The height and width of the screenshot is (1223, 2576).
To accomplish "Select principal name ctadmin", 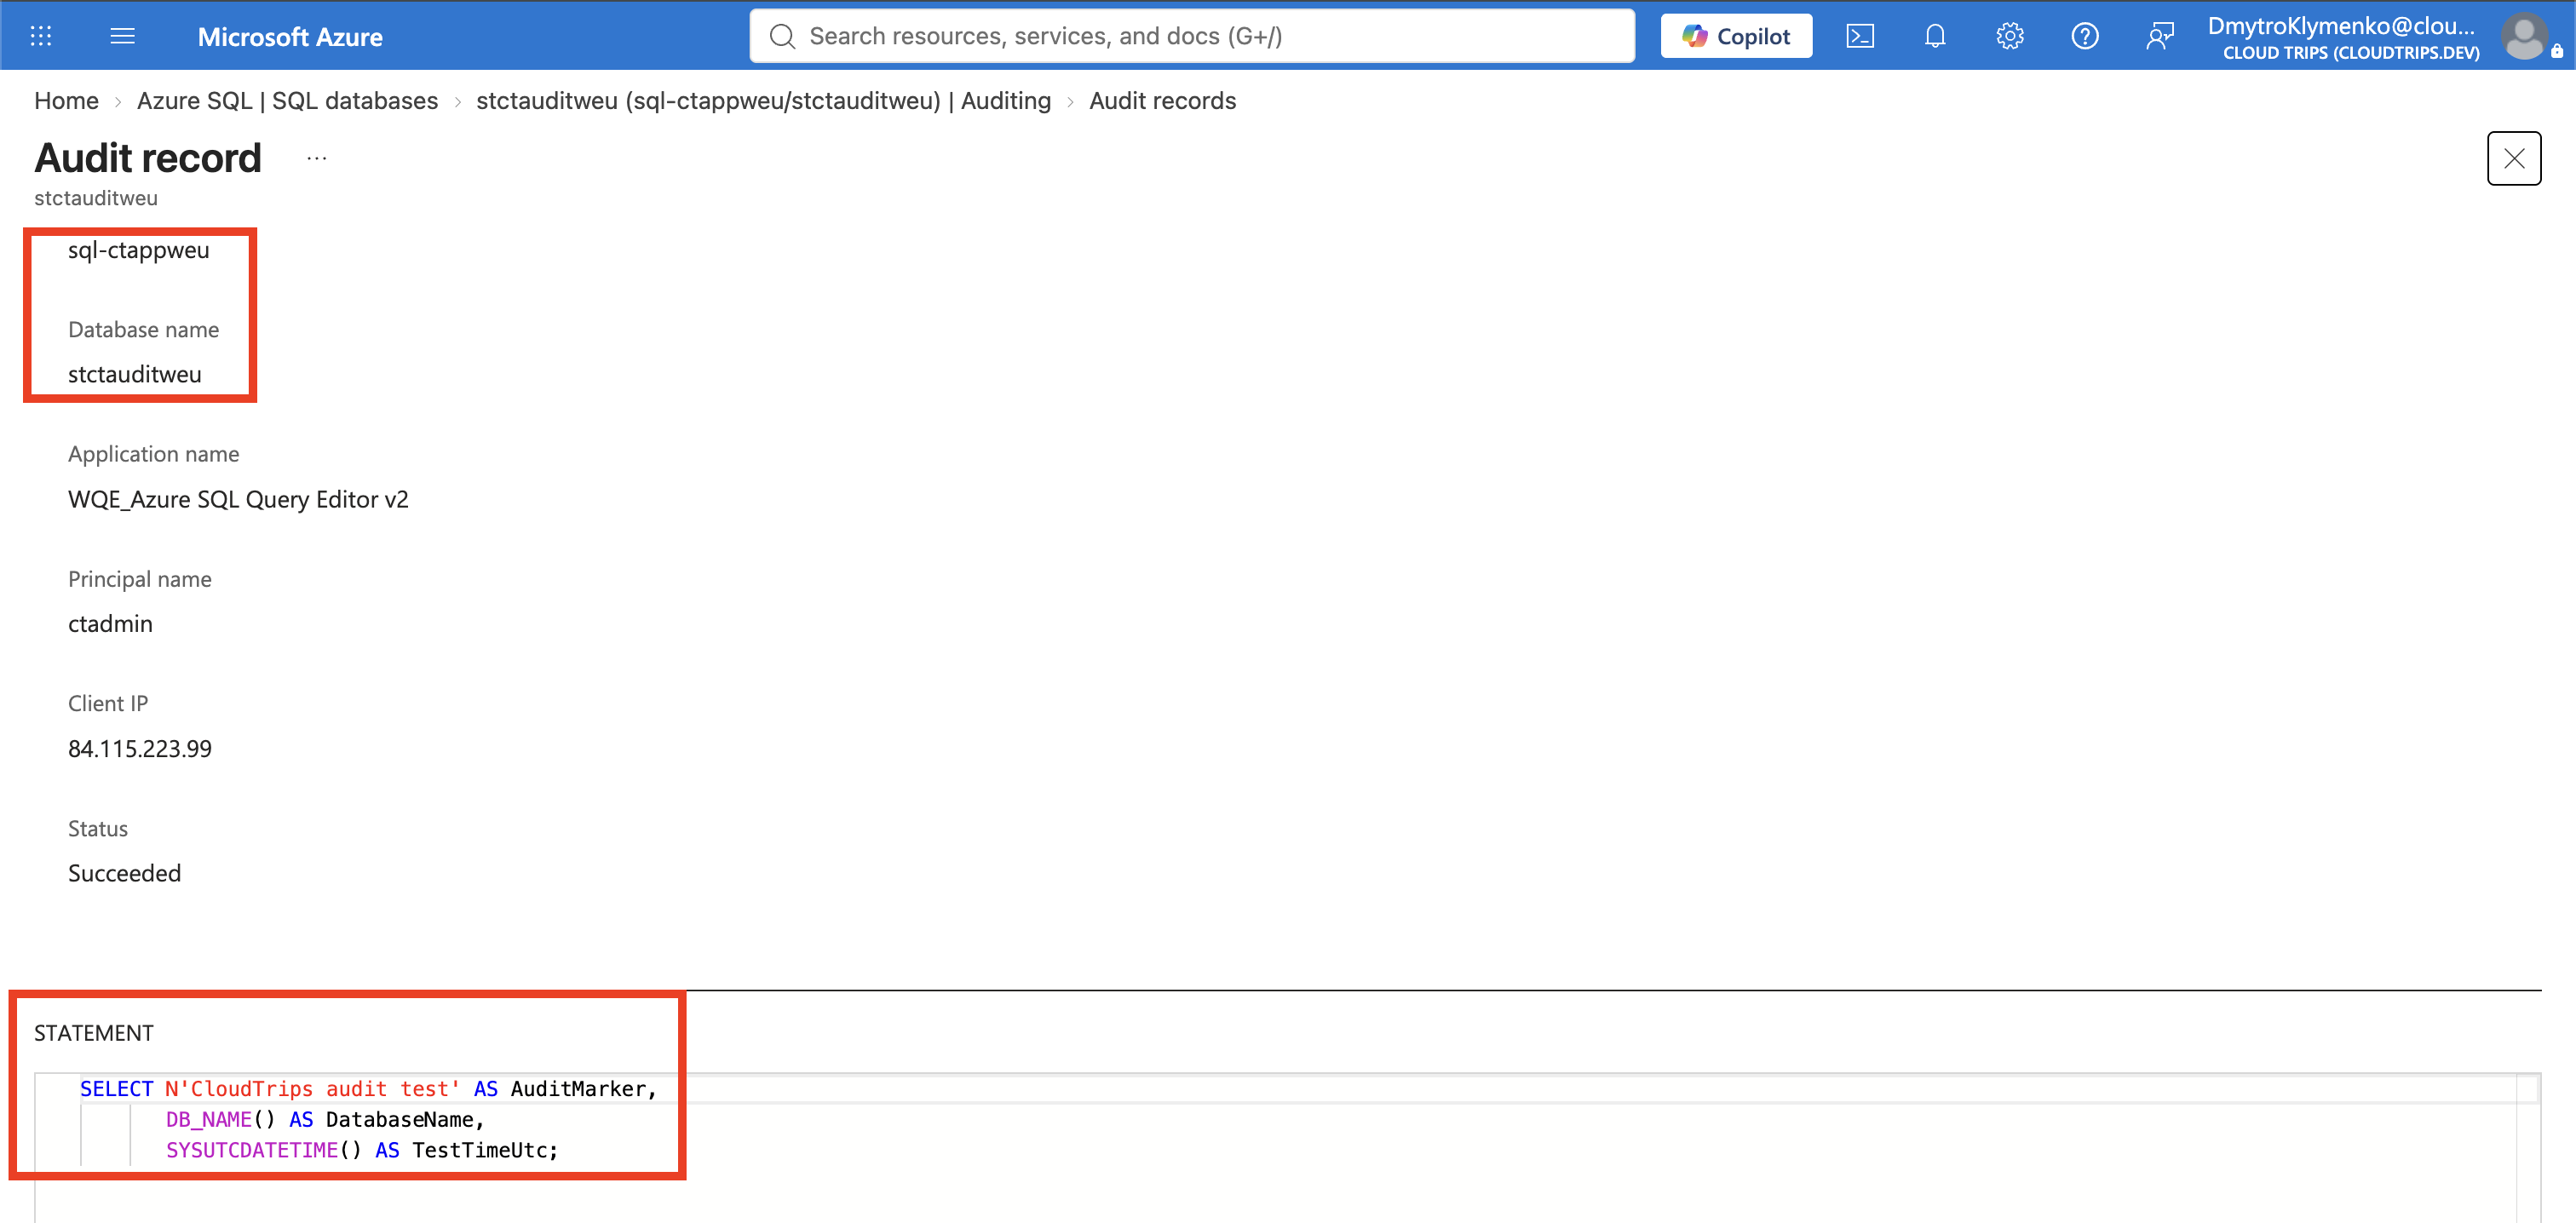I will click(110, 624).
